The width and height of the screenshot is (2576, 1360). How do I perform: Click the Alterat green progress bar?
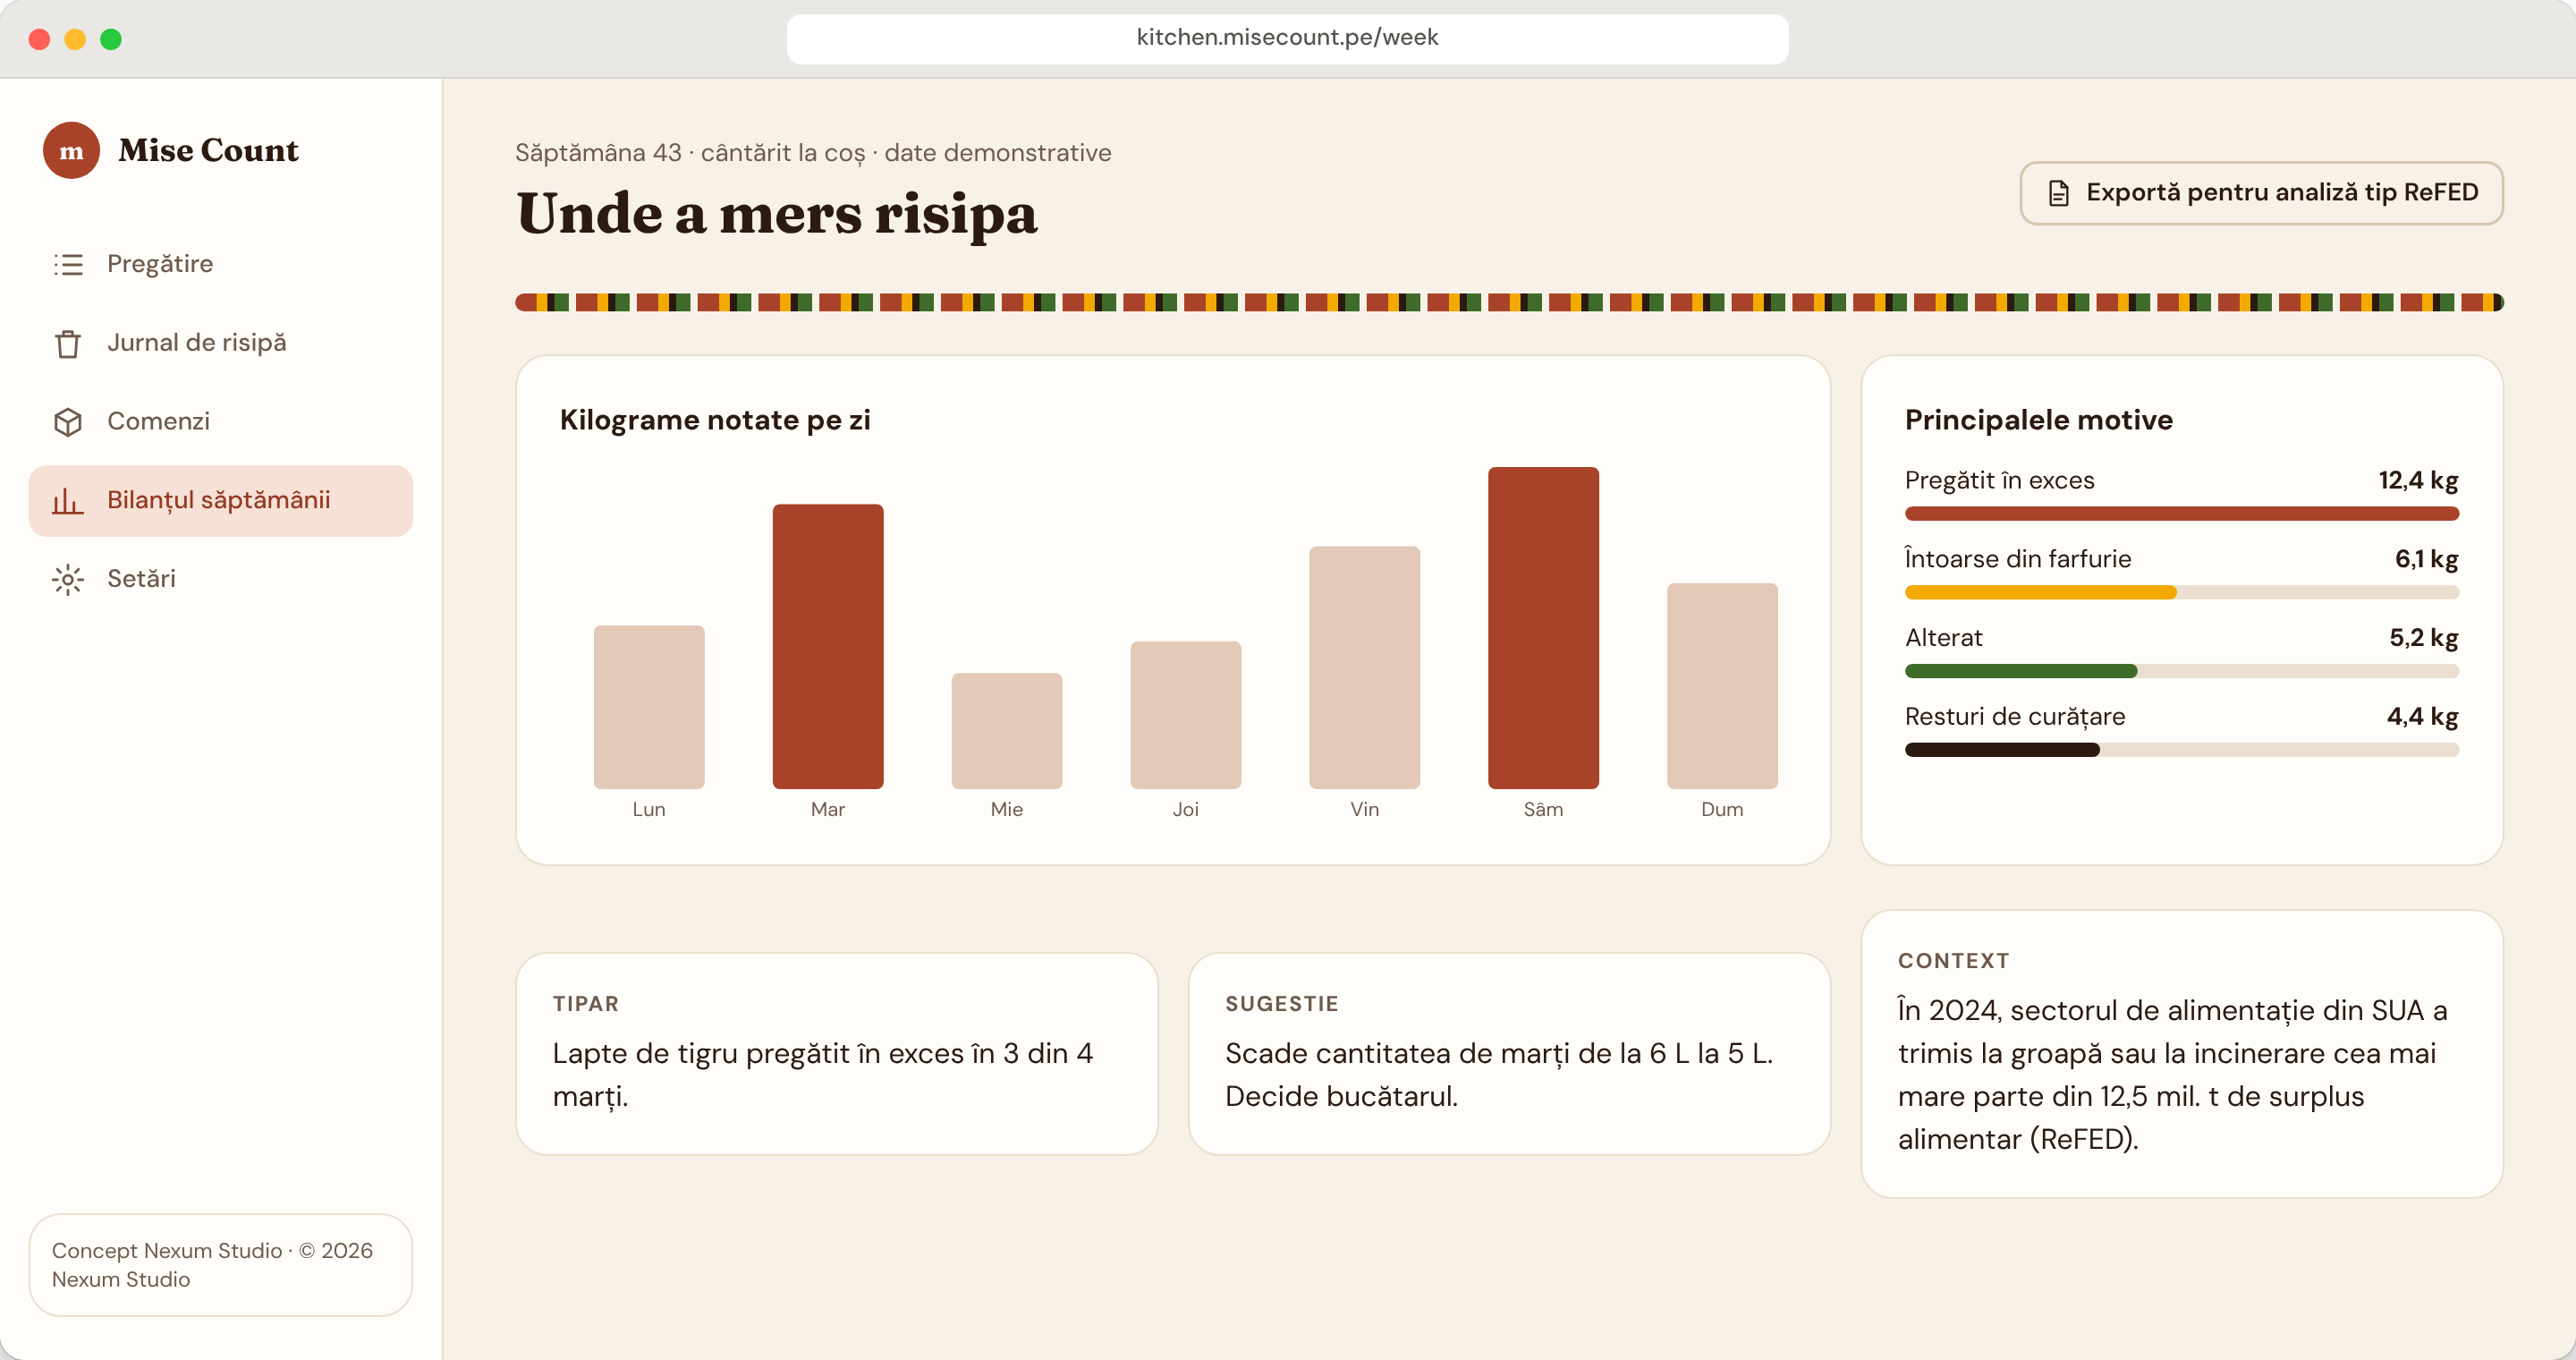[x=2021, y=671]
